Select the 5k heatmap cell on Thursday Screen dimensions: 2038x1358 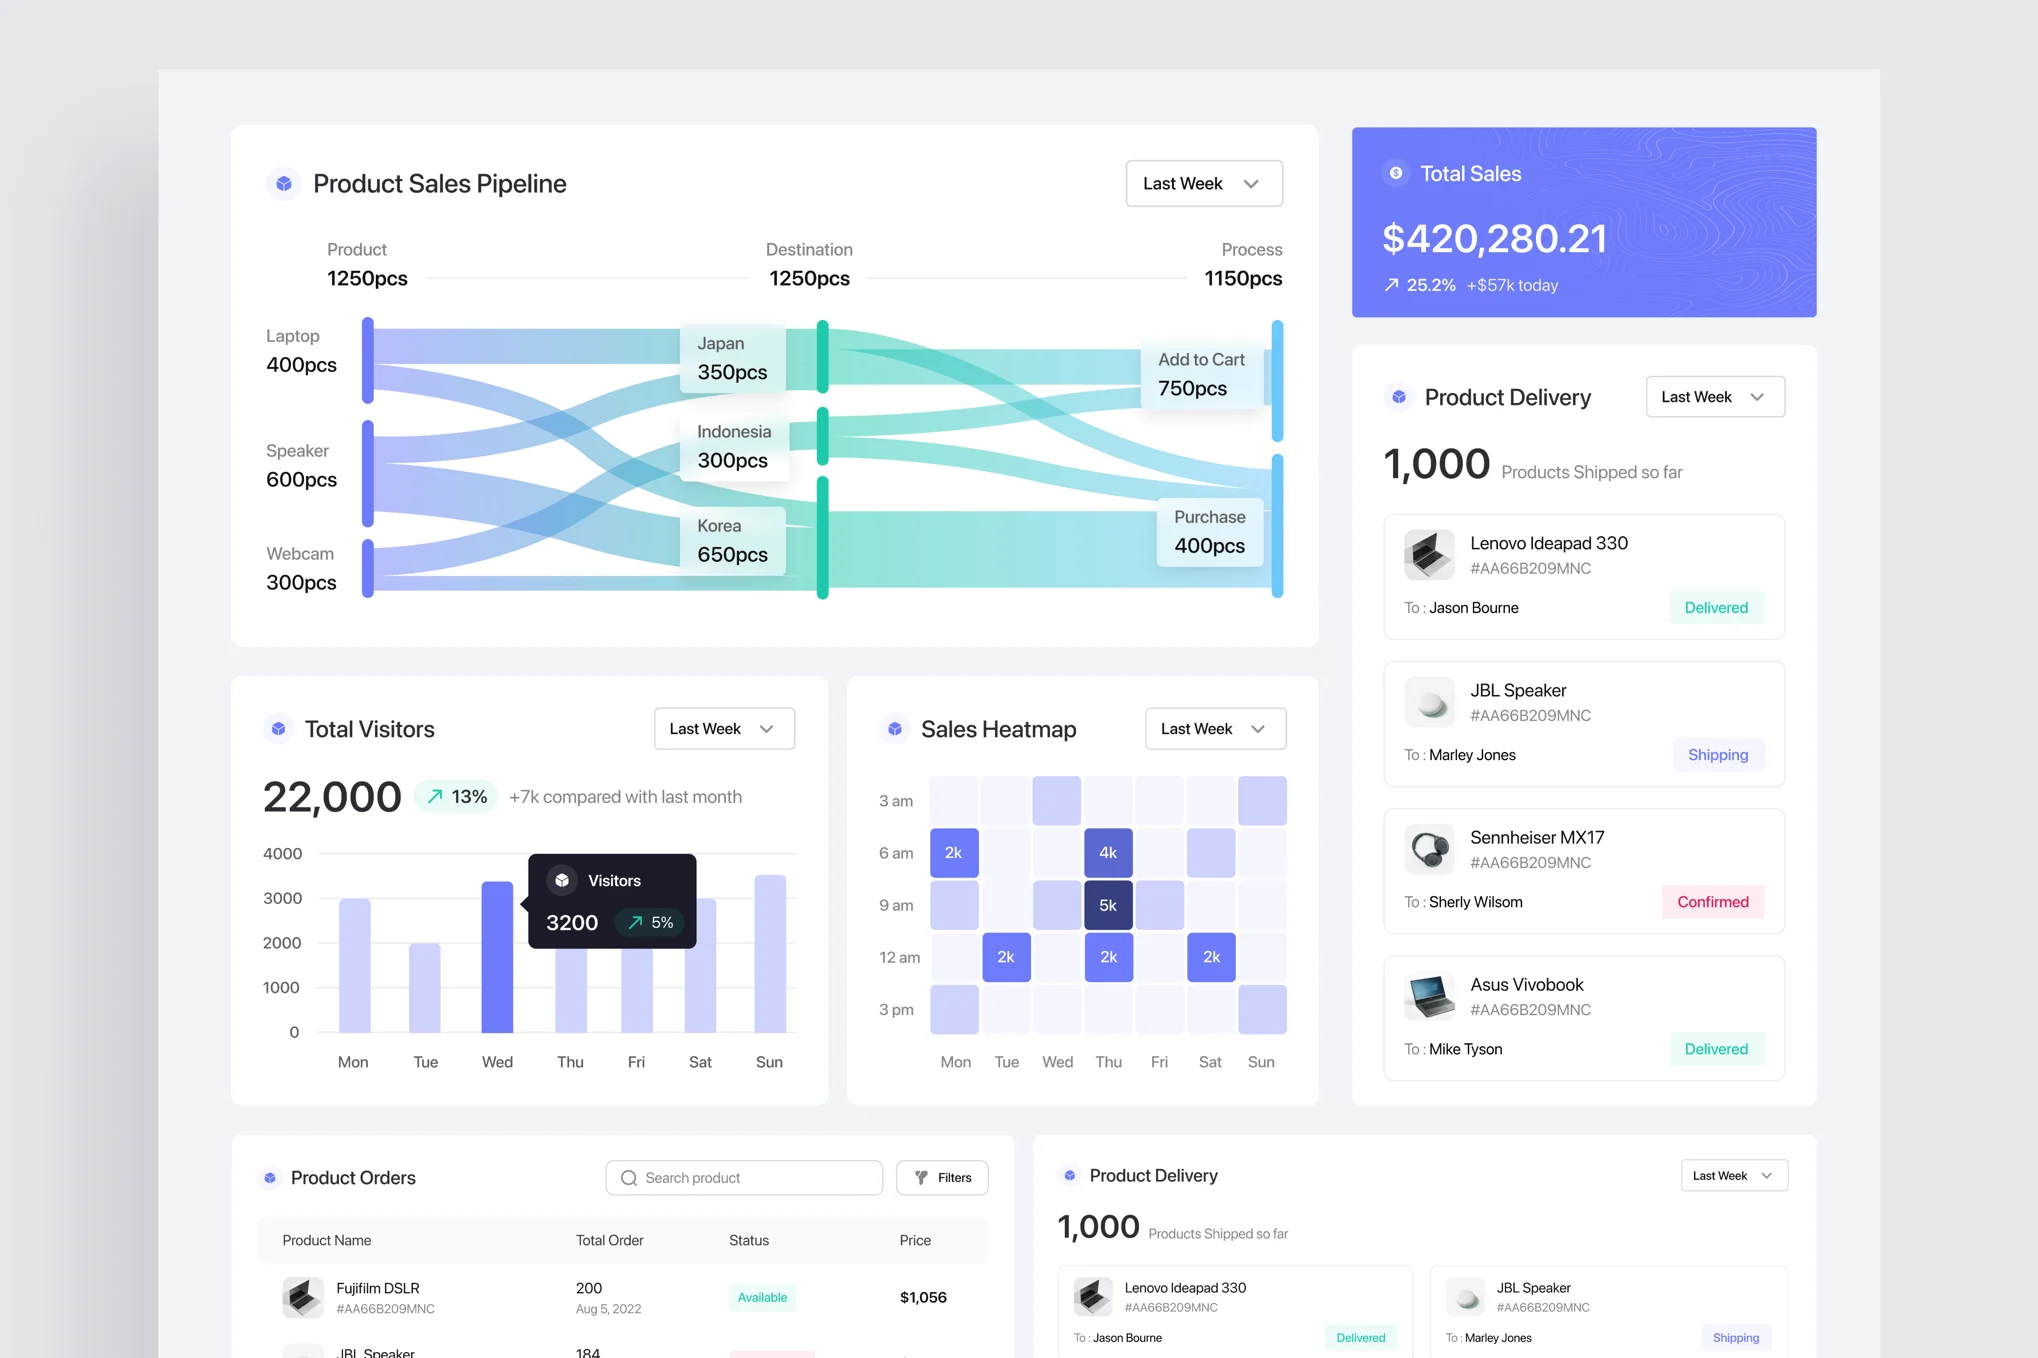[x=1108, y=905]
